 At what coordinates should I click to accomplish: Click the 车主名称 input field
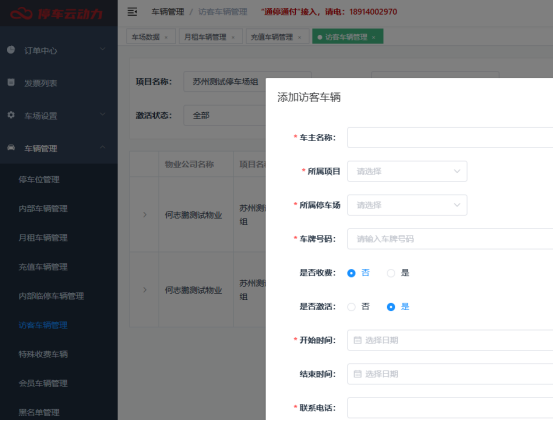[450, 137]
